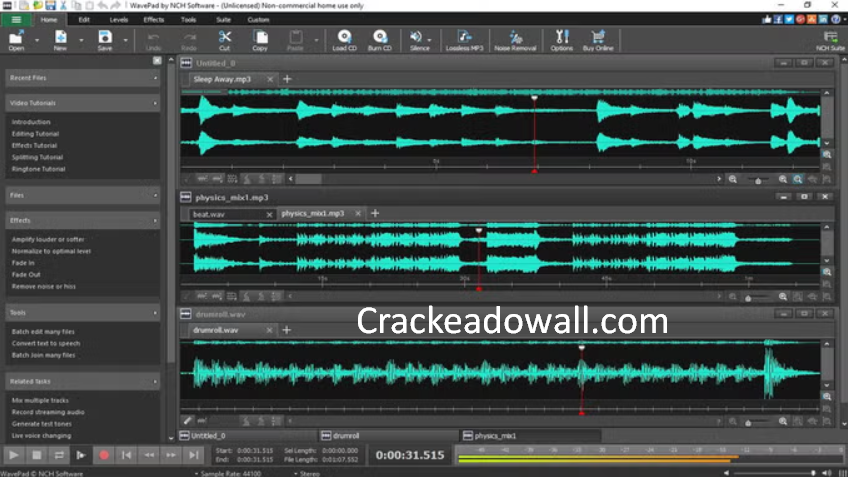The height and width of the screenshot is (477, 848).
Task: Click the Fast Forward button
Action: coord(171,455)
